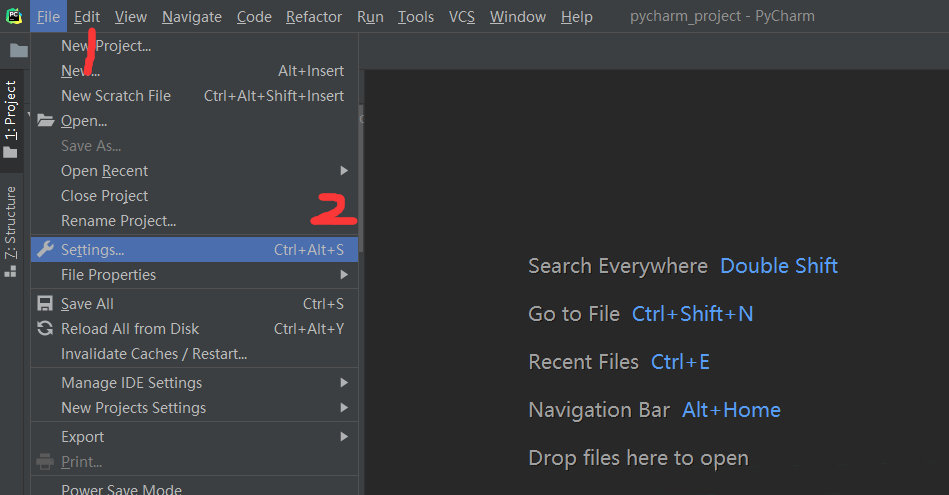Open the VCS menu
The image size is (949, 495).
point(461,17)
